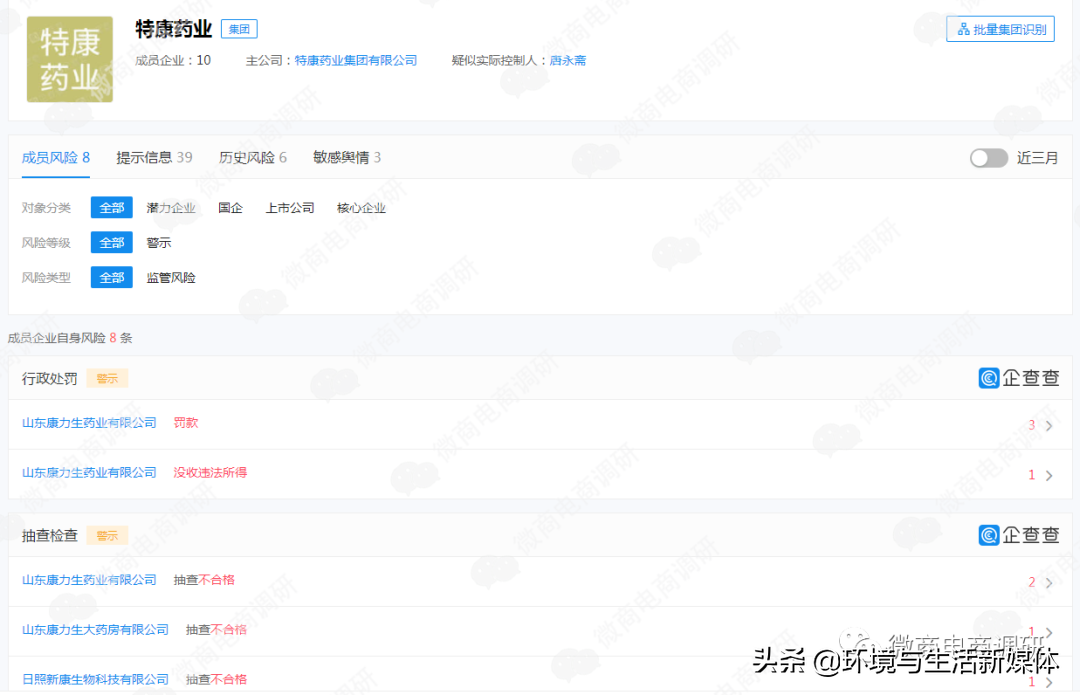Switch to the 成员风险 tab

[x=56, y=158]
